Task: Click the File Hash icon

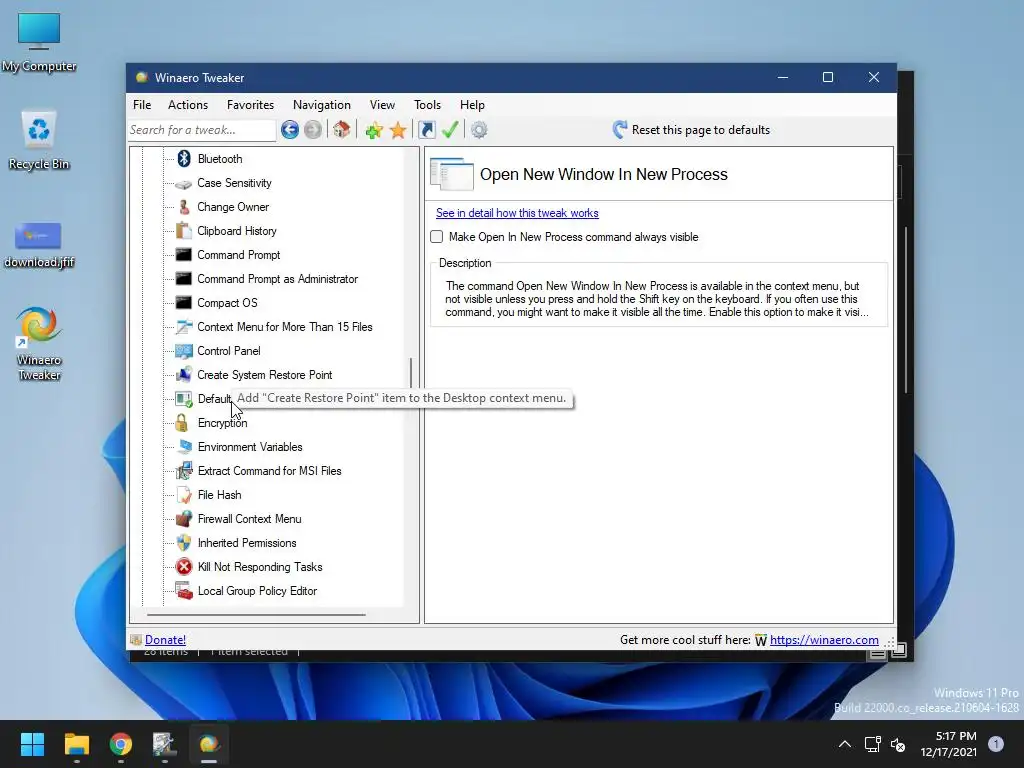Action: click(184, 495)
